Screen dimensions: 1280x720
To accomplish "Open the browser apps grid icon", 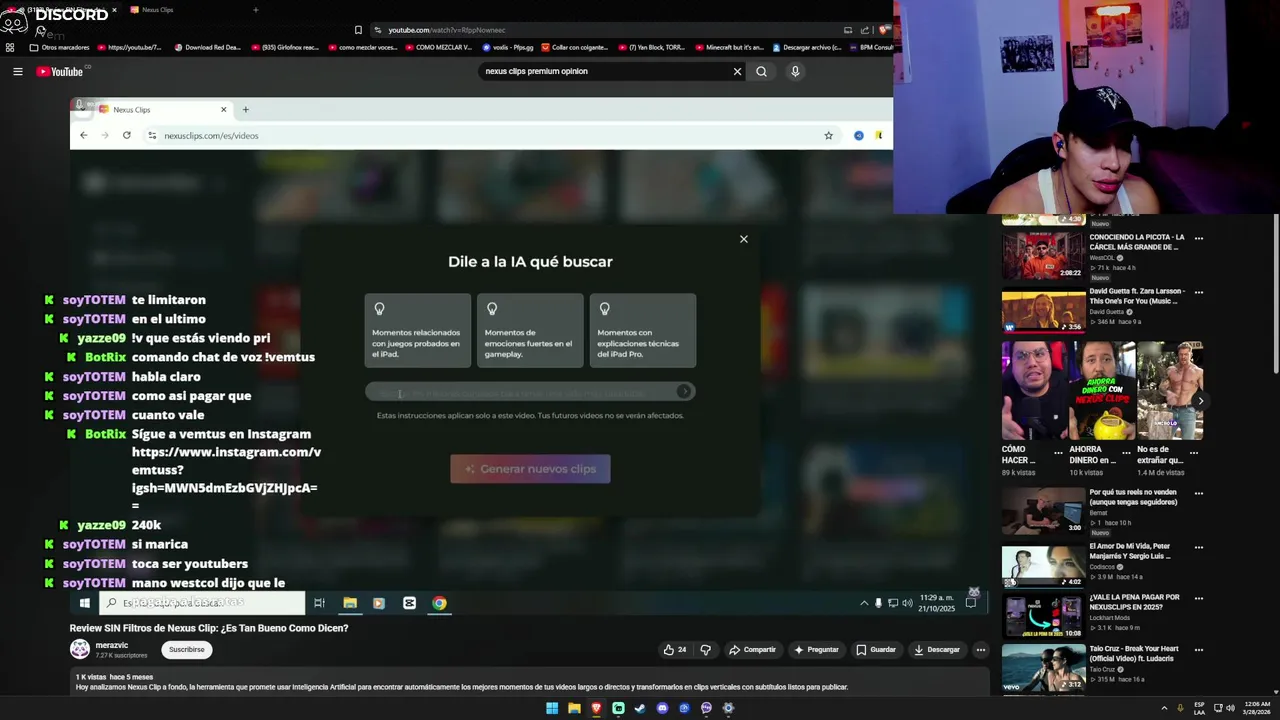I will pos(10,47).
